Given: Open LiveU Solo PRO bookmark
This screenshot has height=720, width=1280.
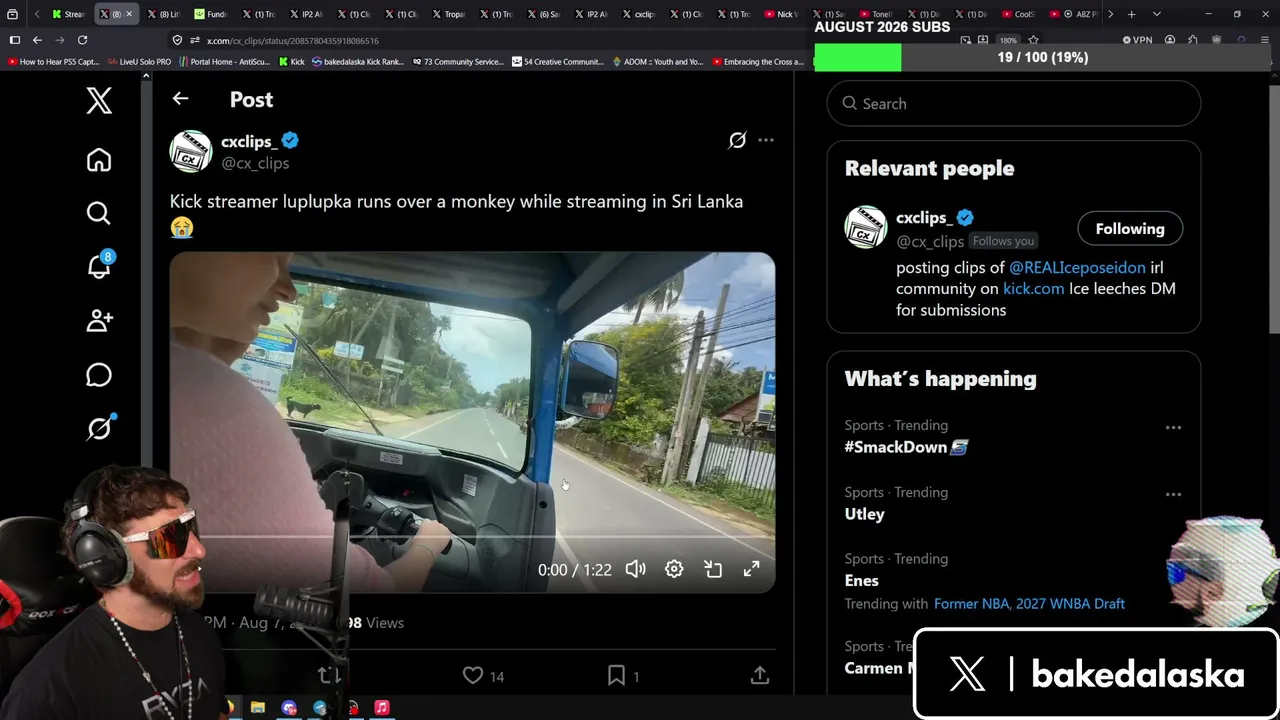Looking at the screenshot, I should [x=139, y=62].
